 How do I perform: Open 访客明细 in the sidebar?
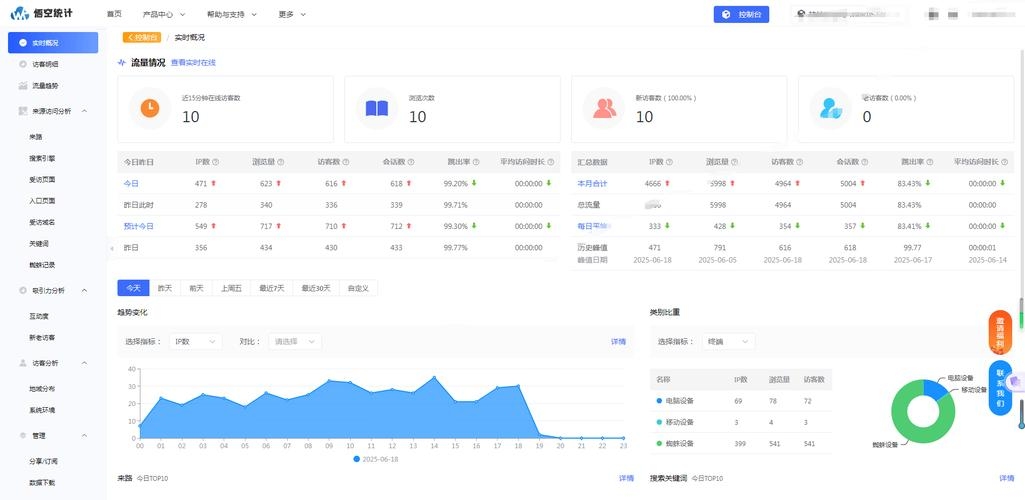click(x=45, y=64)
